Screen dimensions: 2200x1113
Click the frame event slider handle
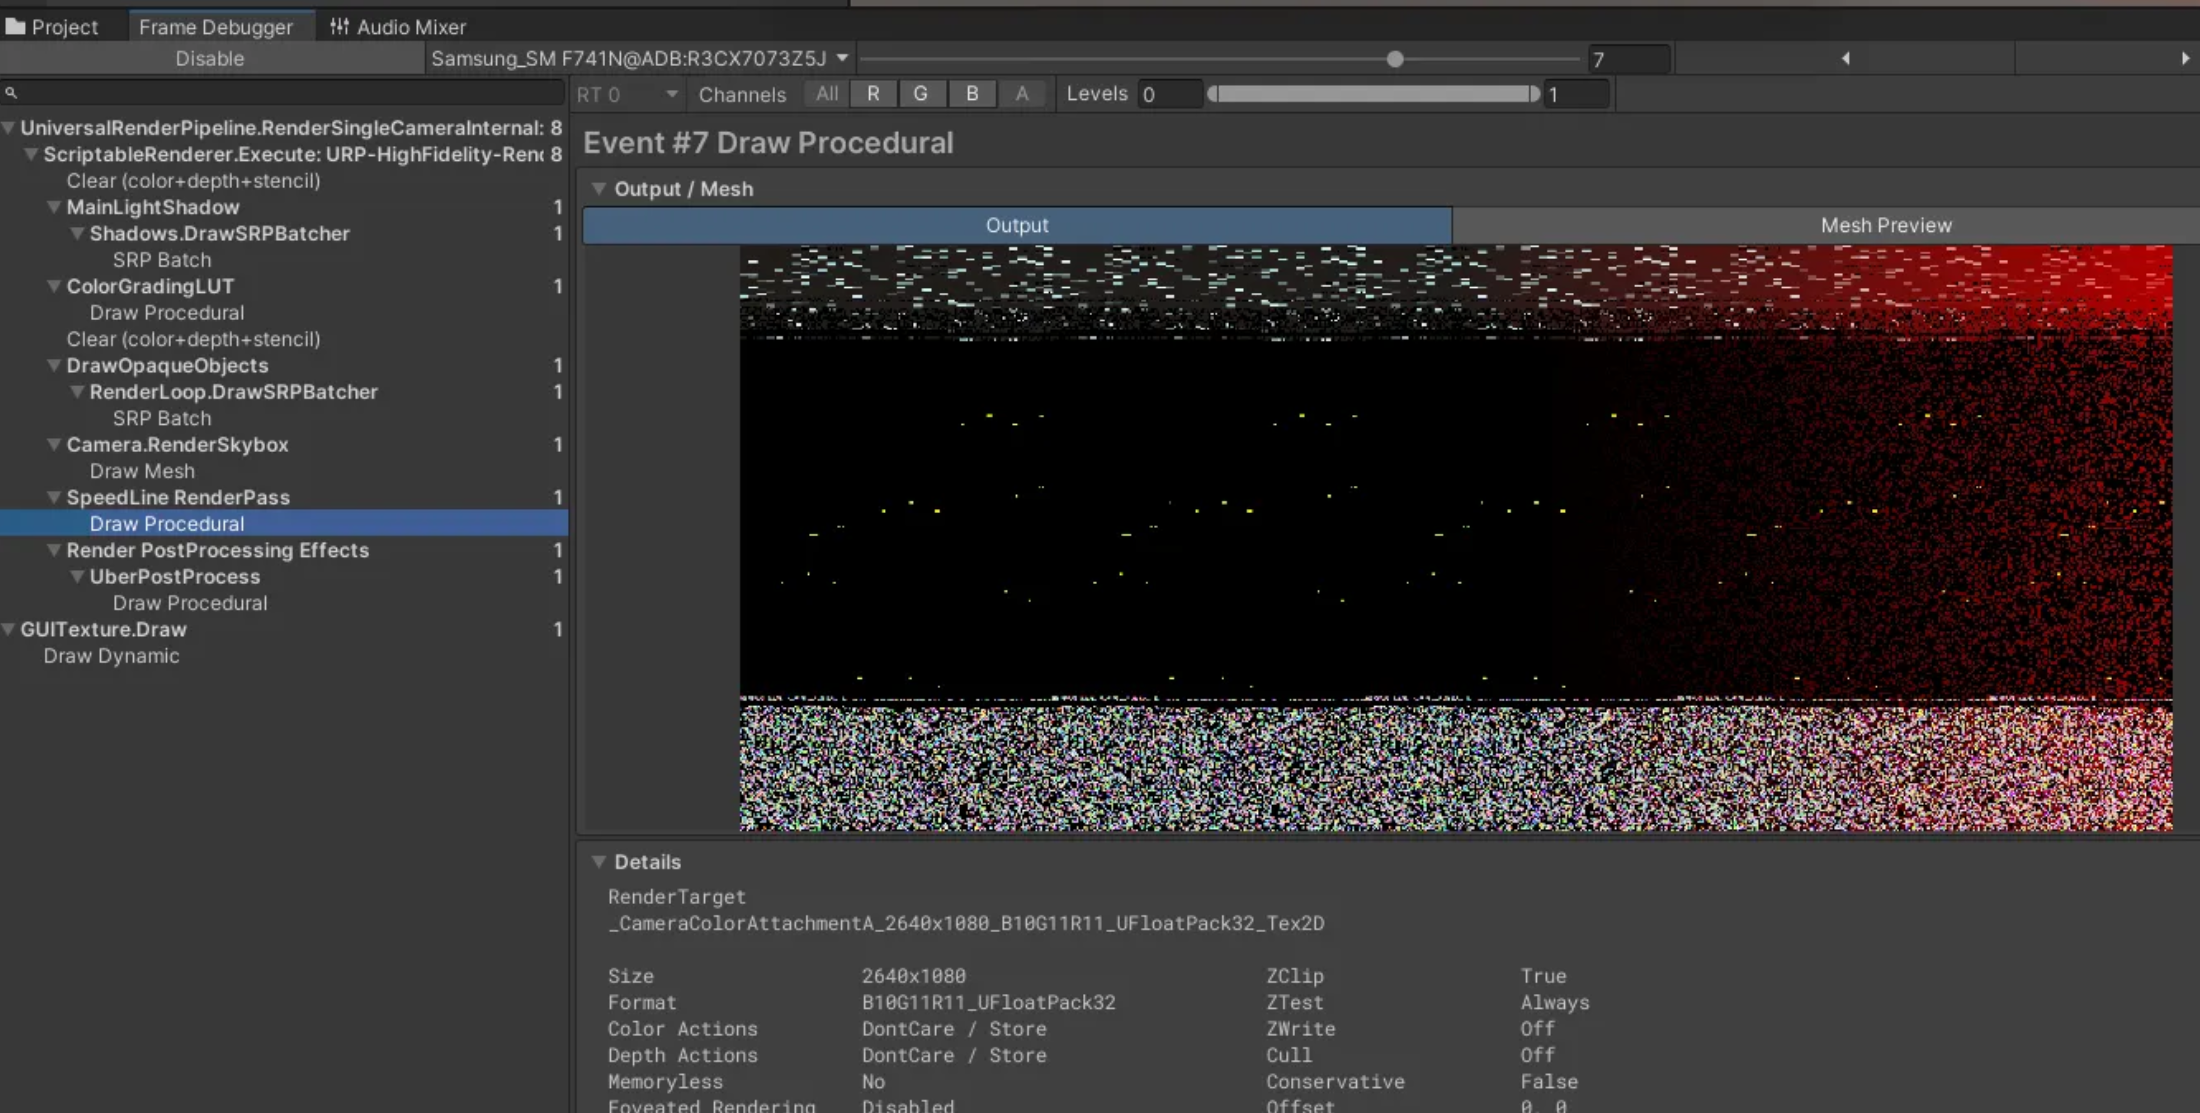(1395, 59)
